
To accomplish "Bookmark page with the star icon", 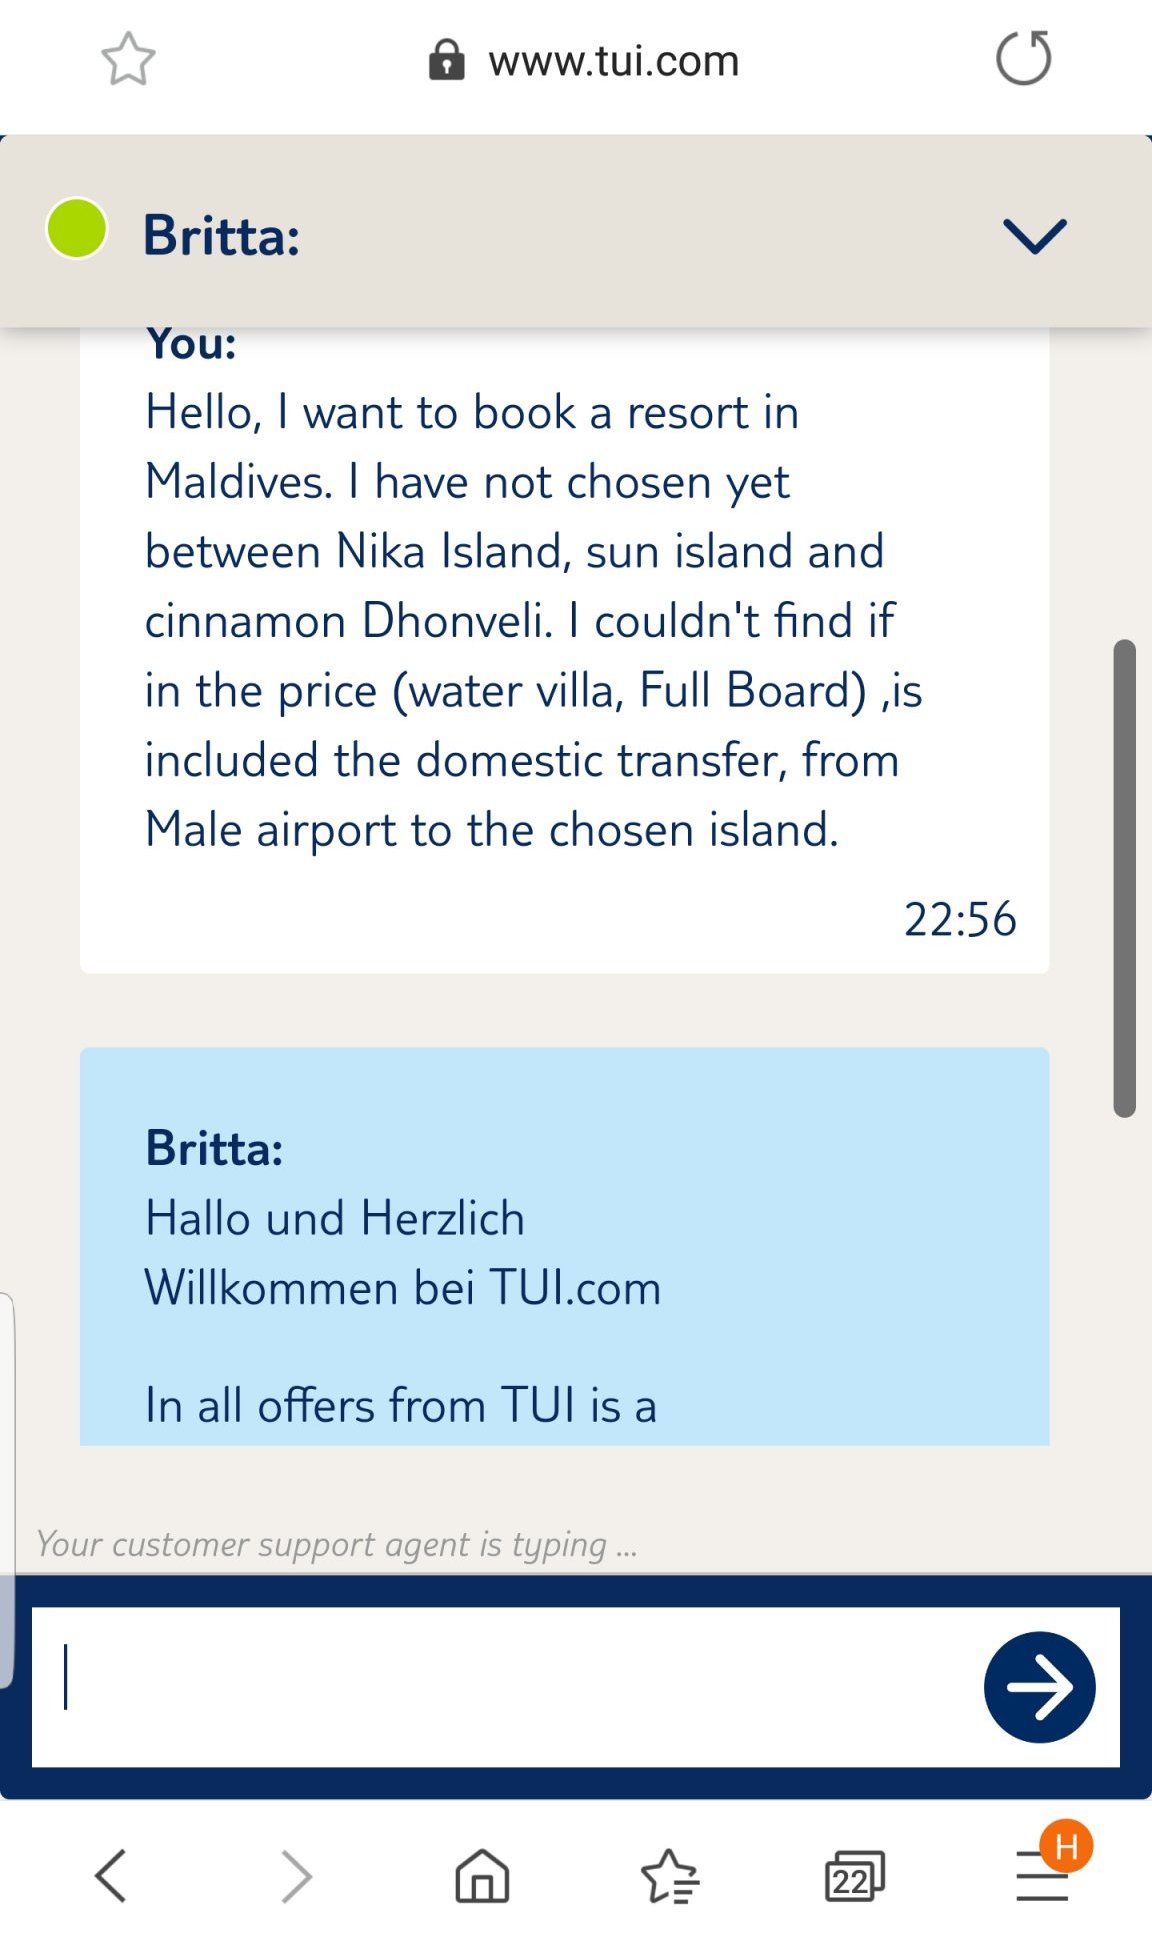I will tap(128, 59).
